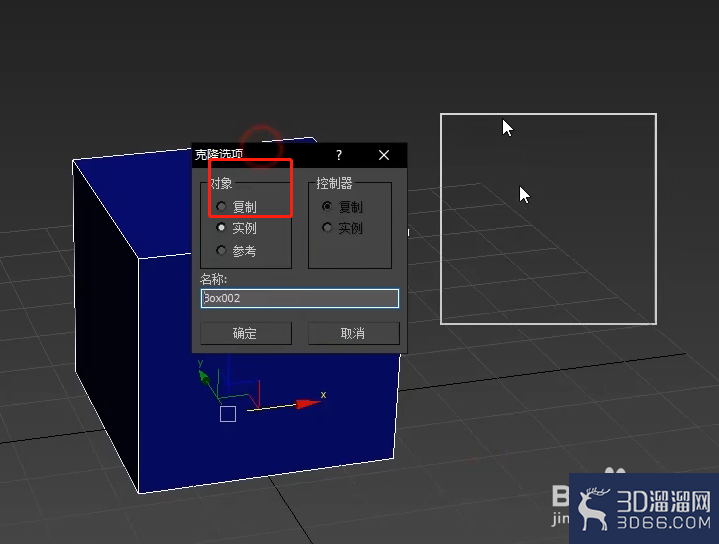Image resolution: width=719 pixels, height=544 pixels.
Task: Cancel the clone with 取消 button
Action: click(x=354, y=333)
